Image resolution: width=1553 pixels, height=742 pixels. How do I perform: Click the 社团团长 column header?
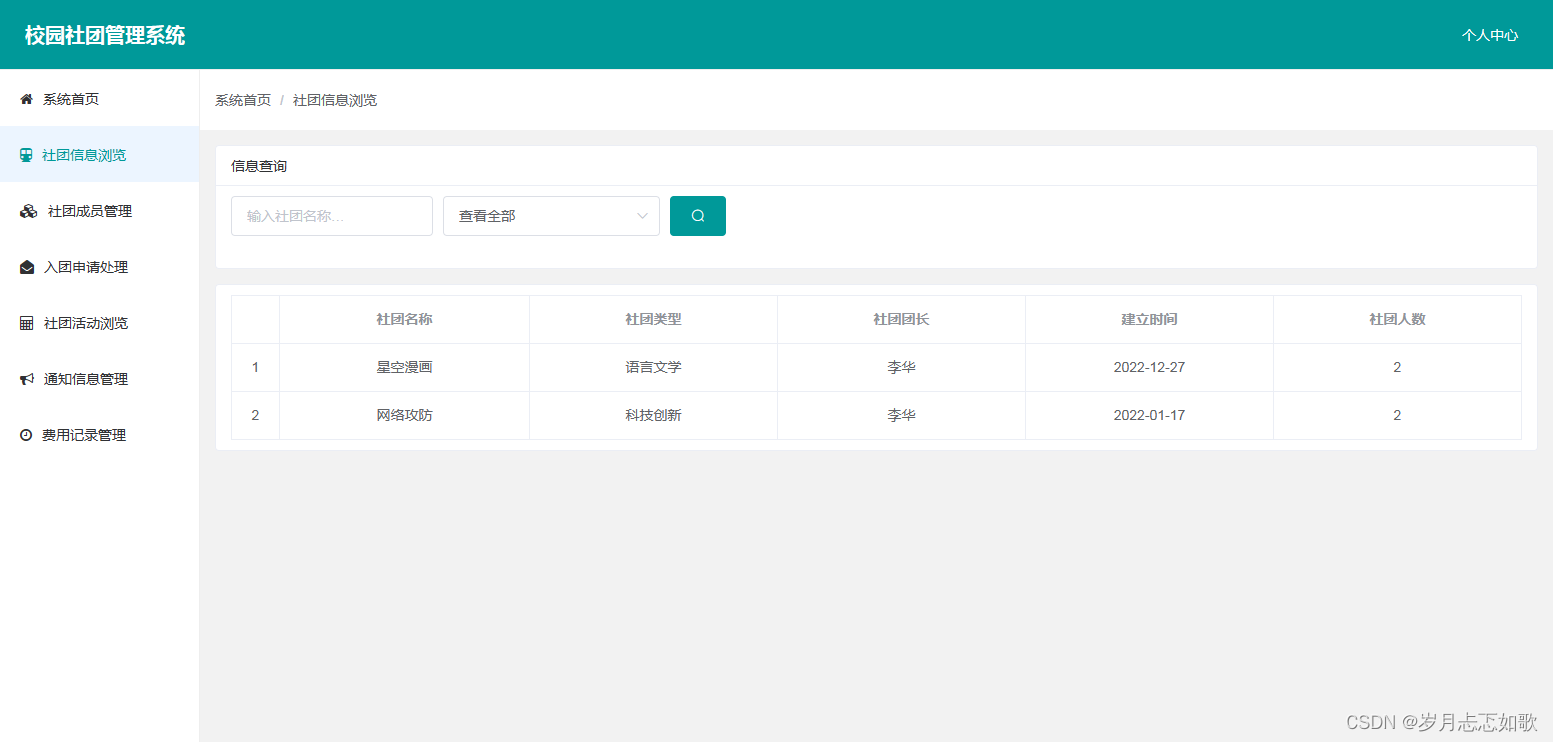tap(901, 319)
